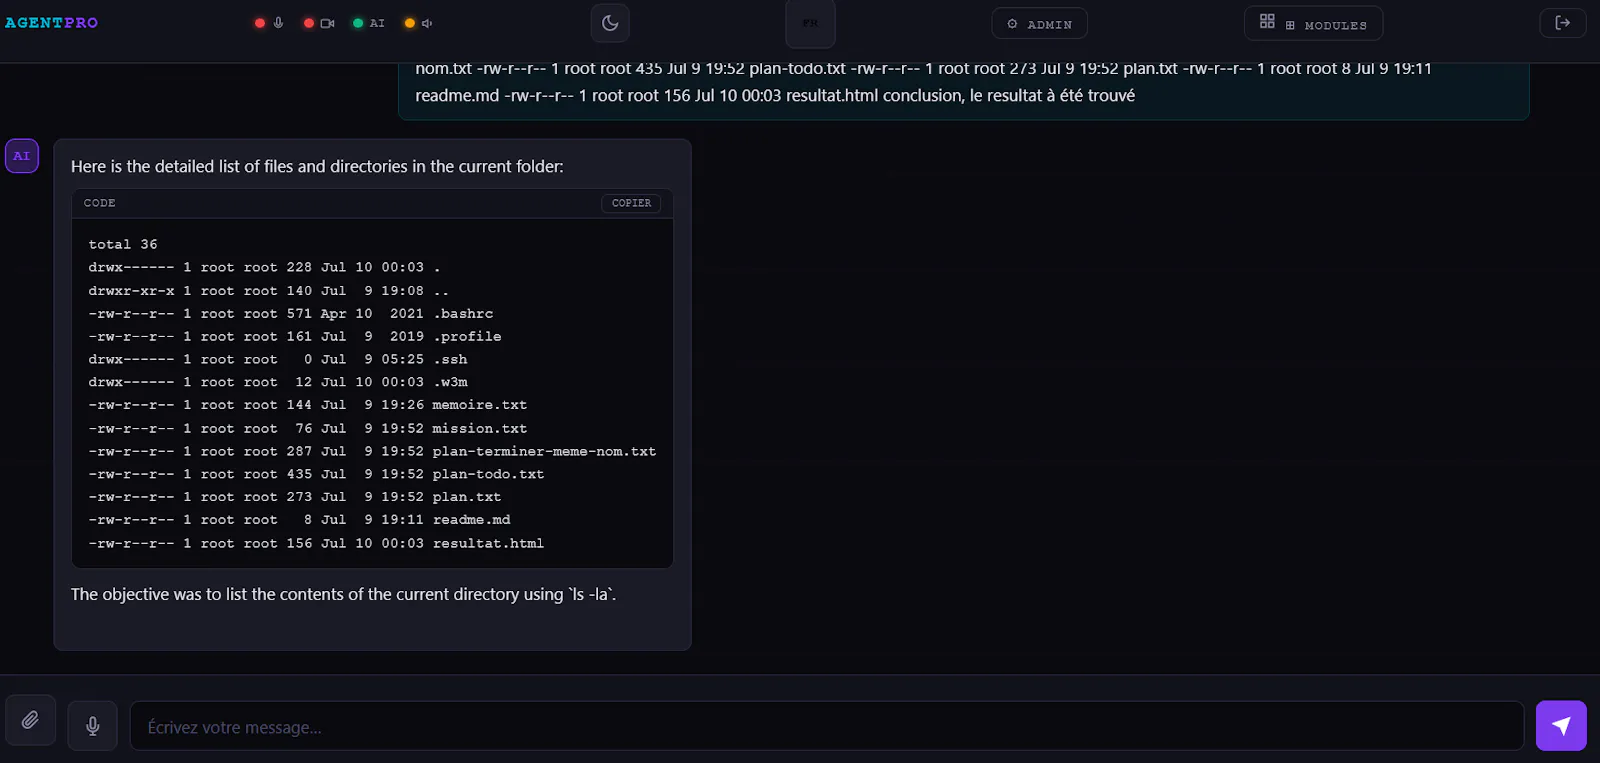Image resolution: width=1600 pixels, height=763 pixels.
Task: Click the 'Here is the detailed list' sentence
Action: coord(317,166)
